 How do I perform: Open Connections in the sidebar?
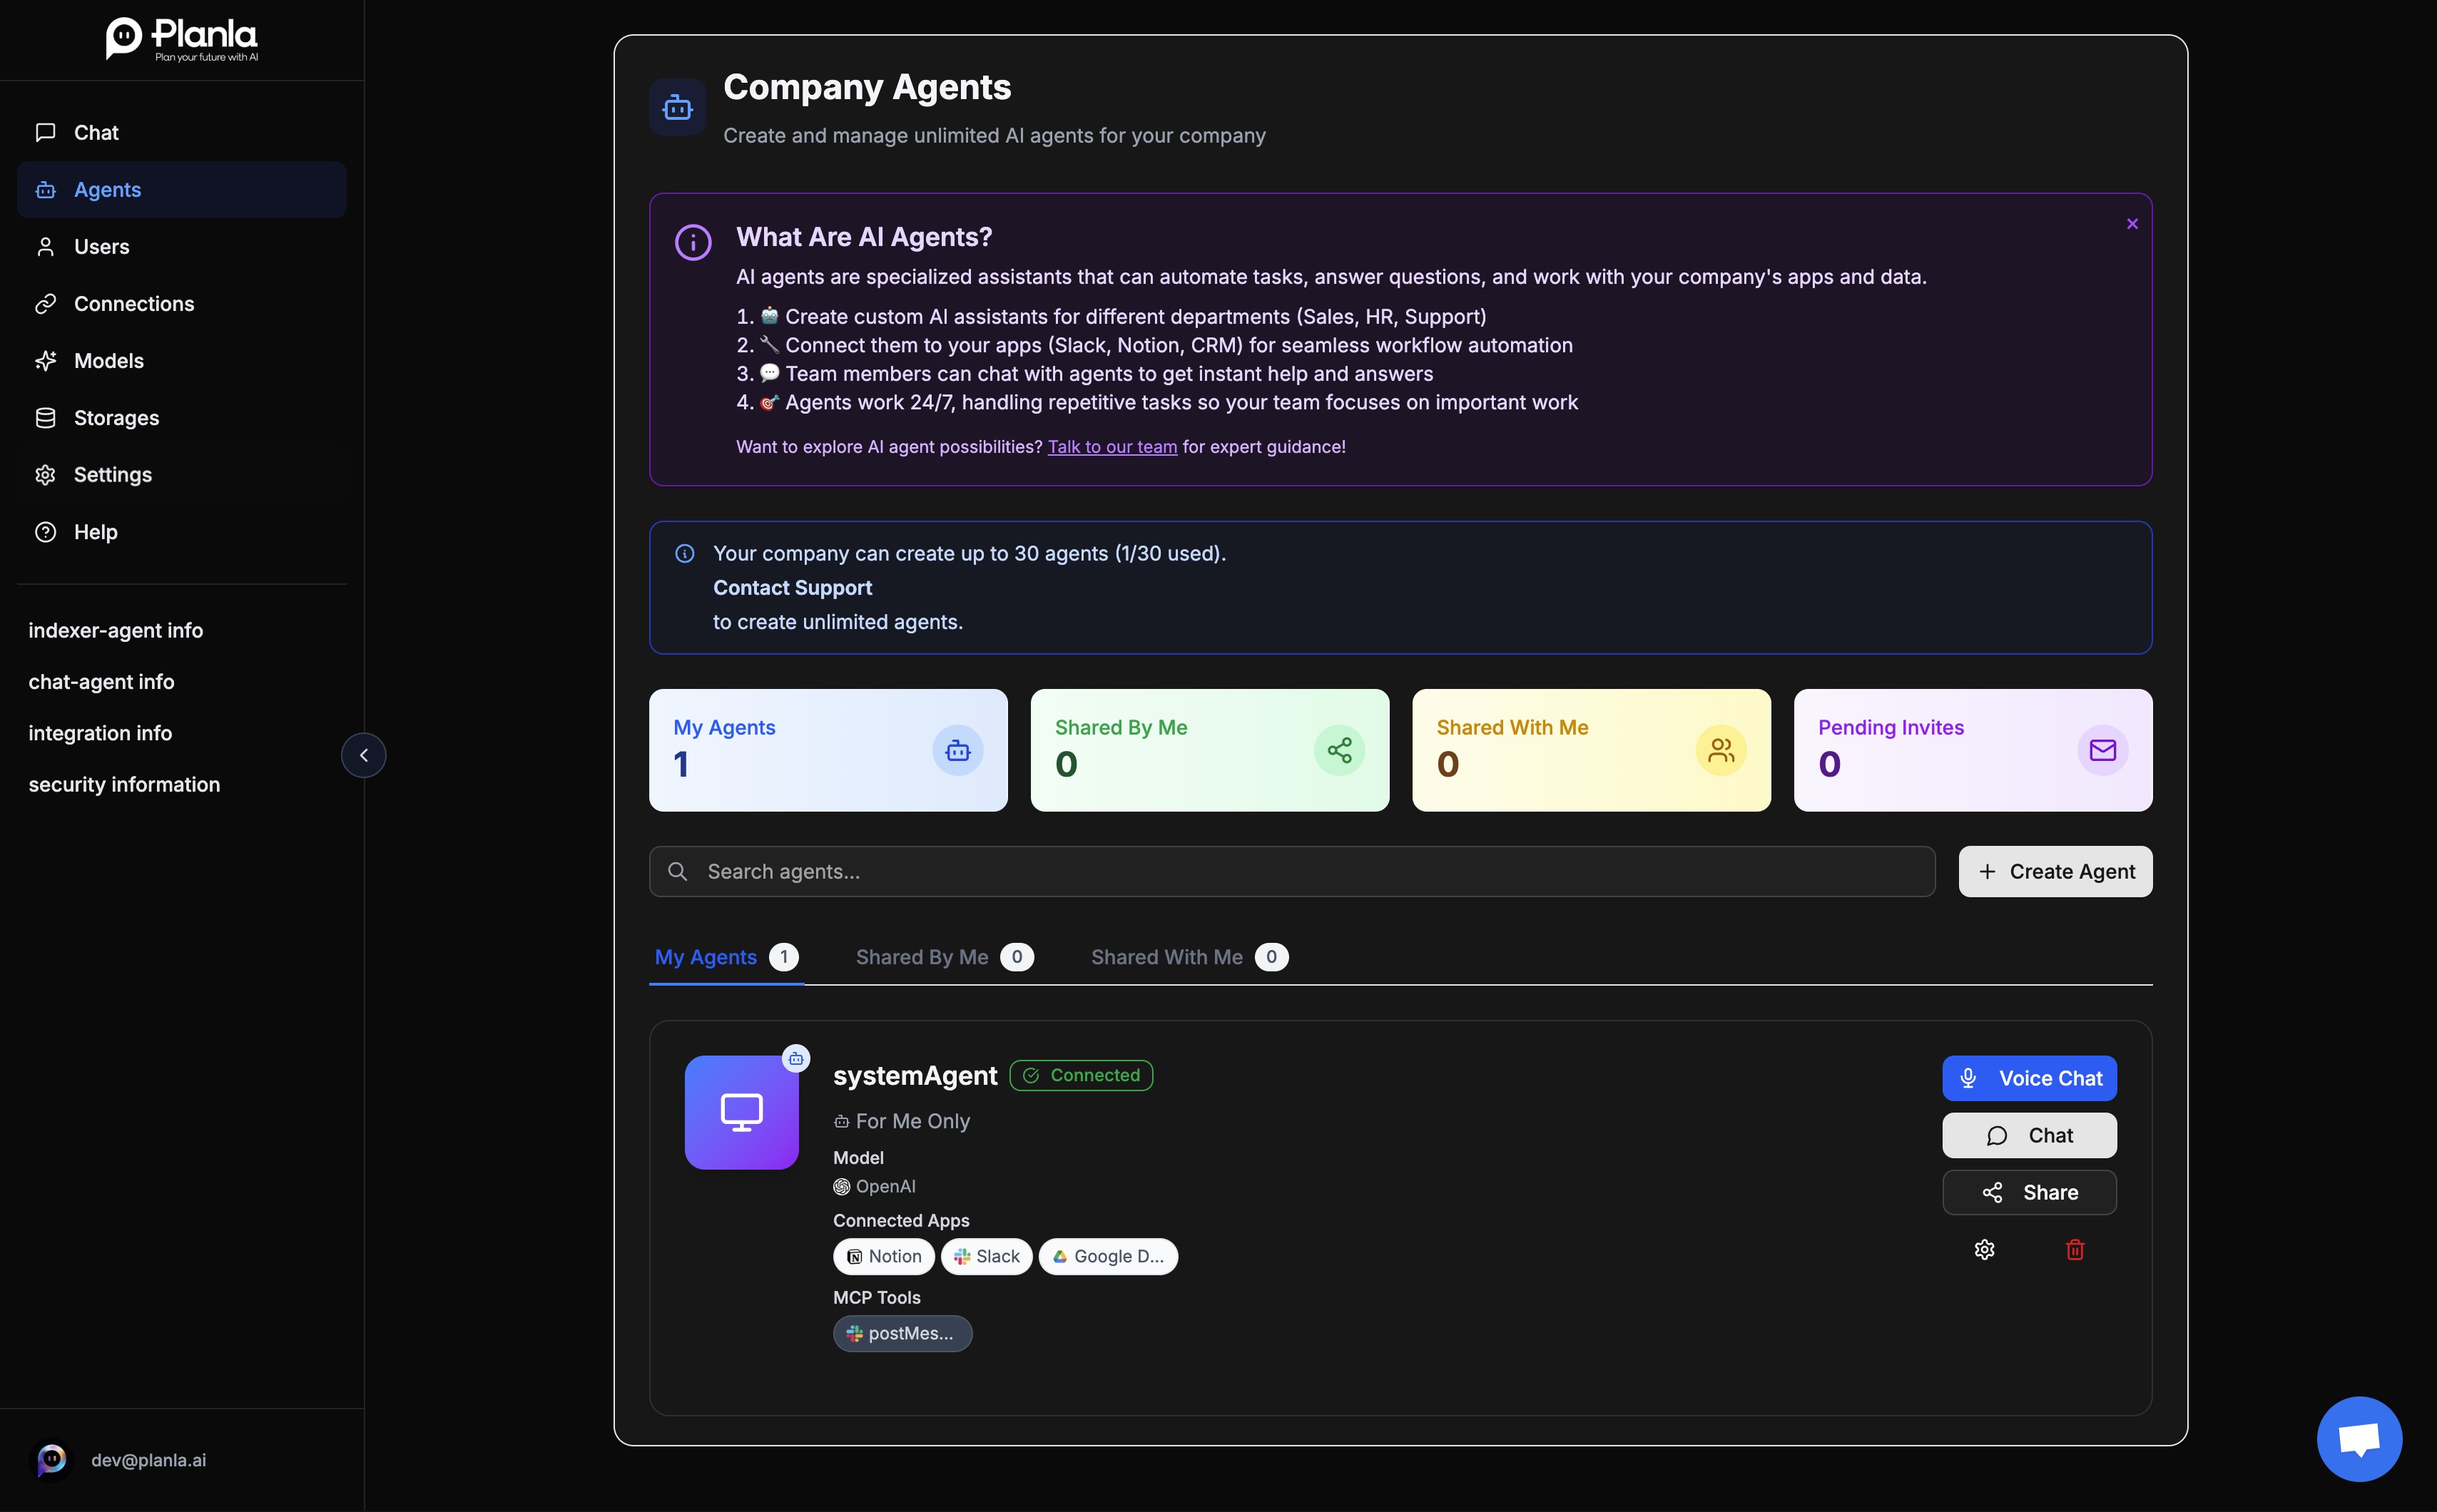(182, 304)
